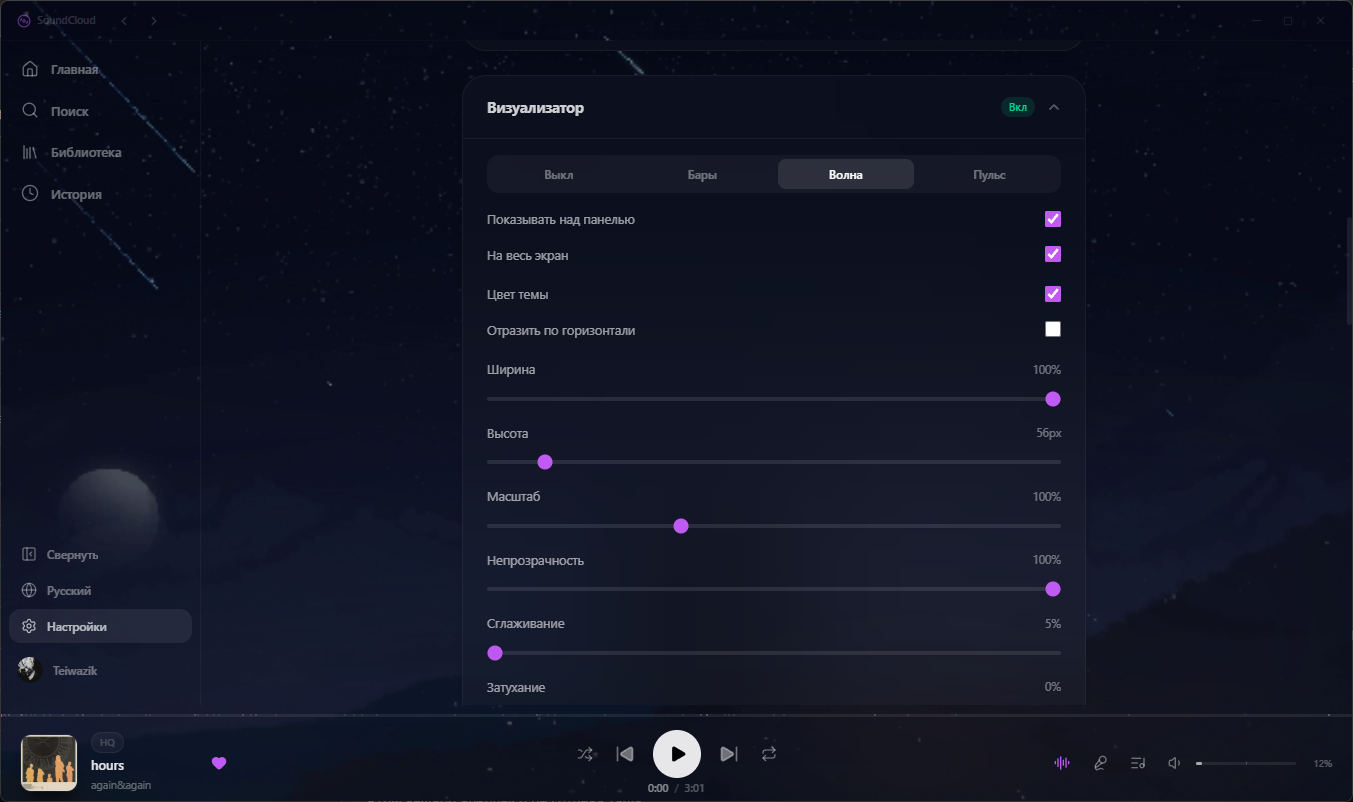The height and width of the screenshot is (802, 1353).
Task: Open the playback queue icon
Action: pos(1138,763)
